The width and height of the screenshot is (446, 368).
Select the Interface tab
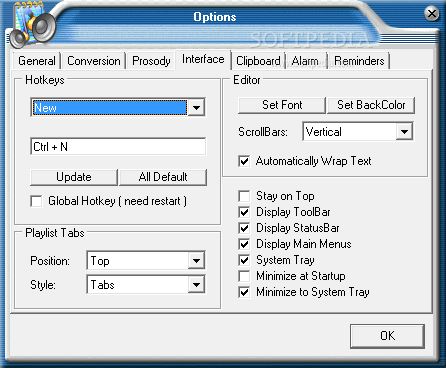click(x=203, y=59)
